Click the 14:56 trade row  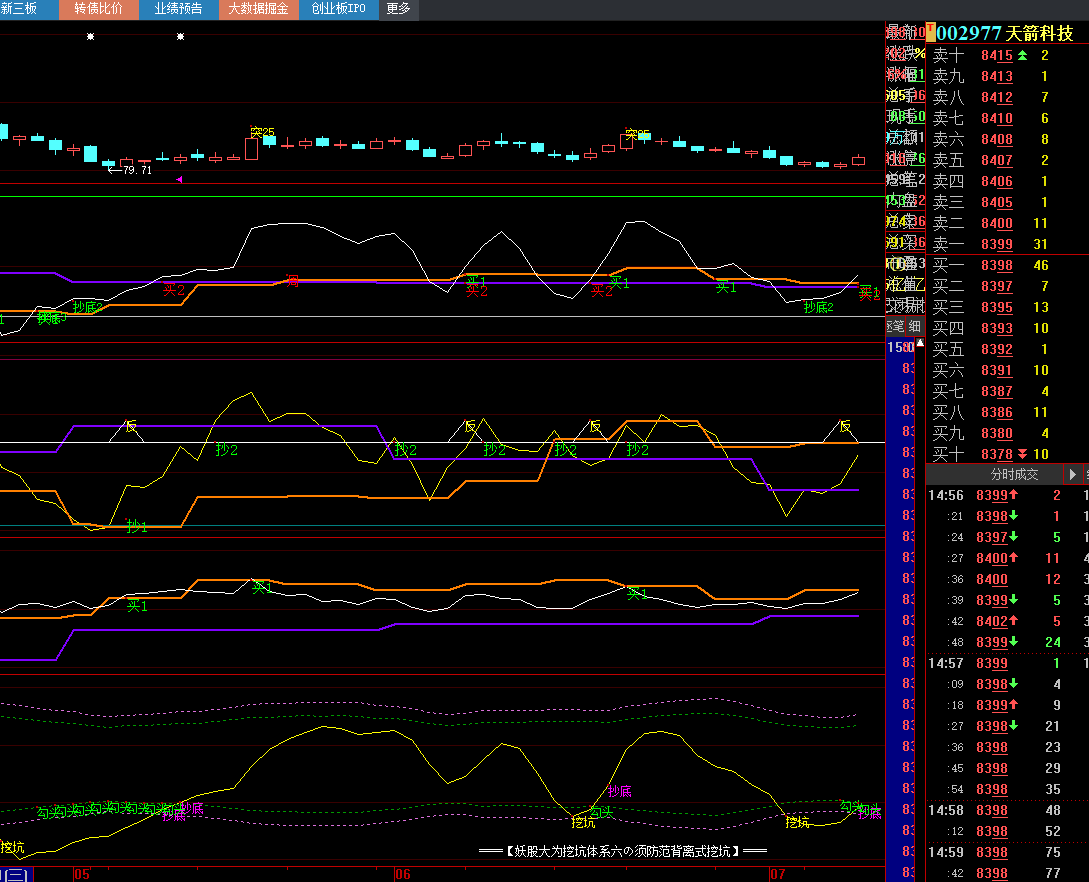click(1008, 495)
